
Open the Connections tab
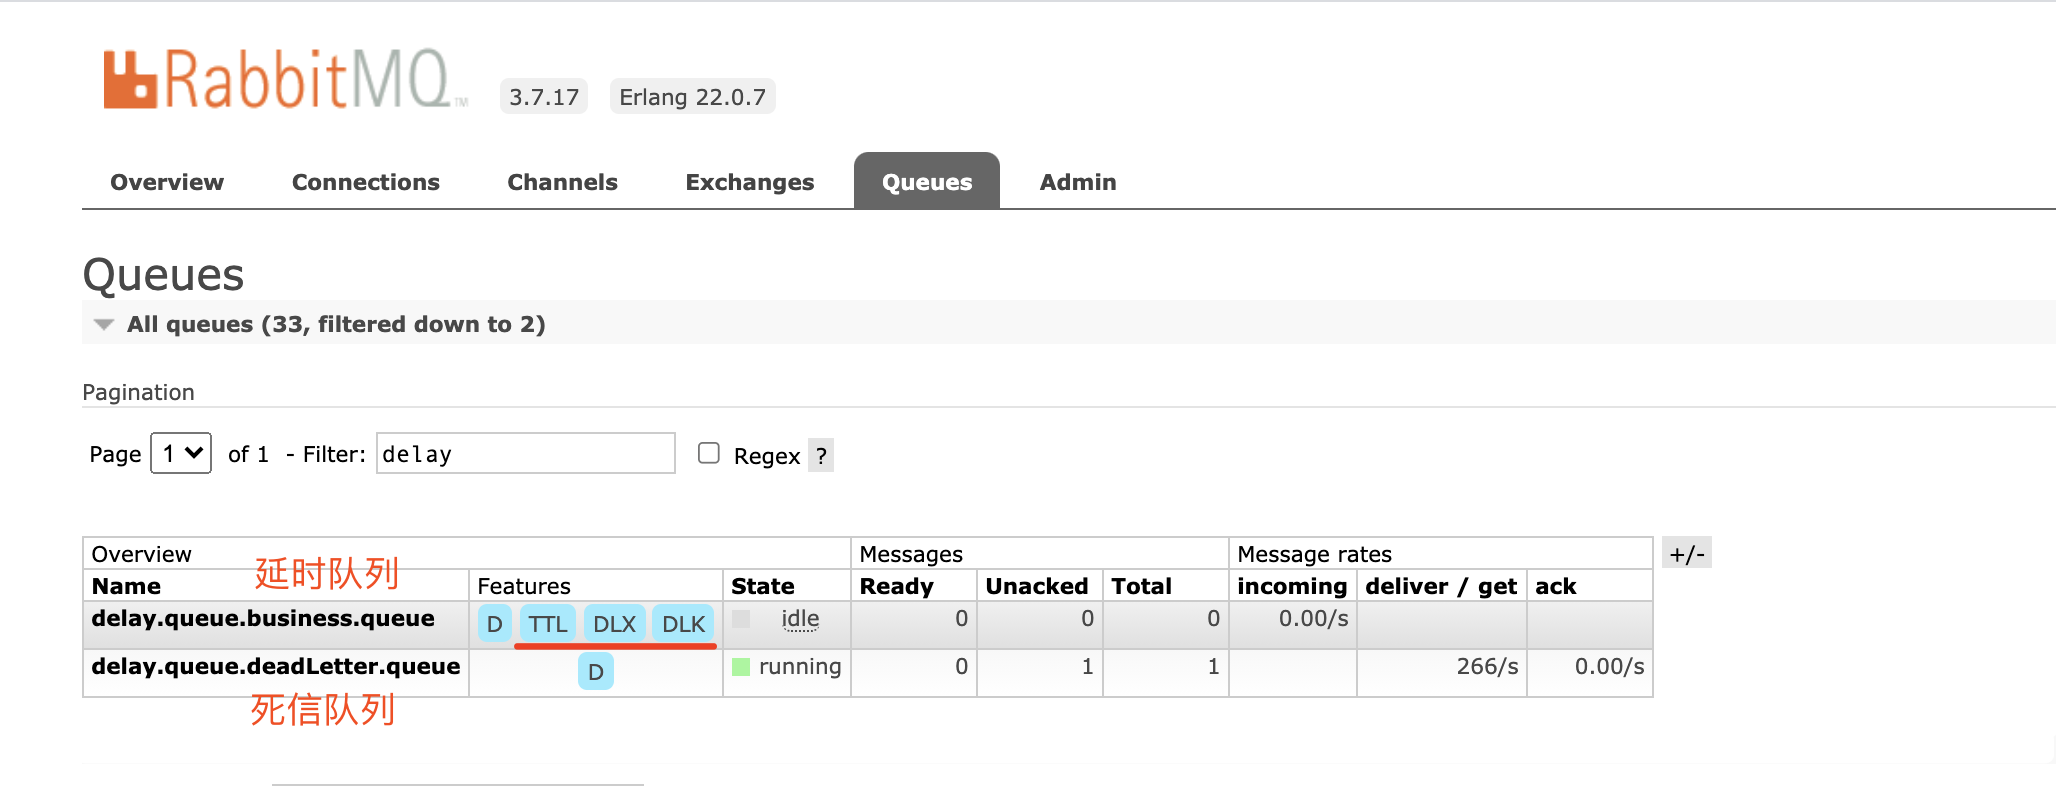[365, 182]
